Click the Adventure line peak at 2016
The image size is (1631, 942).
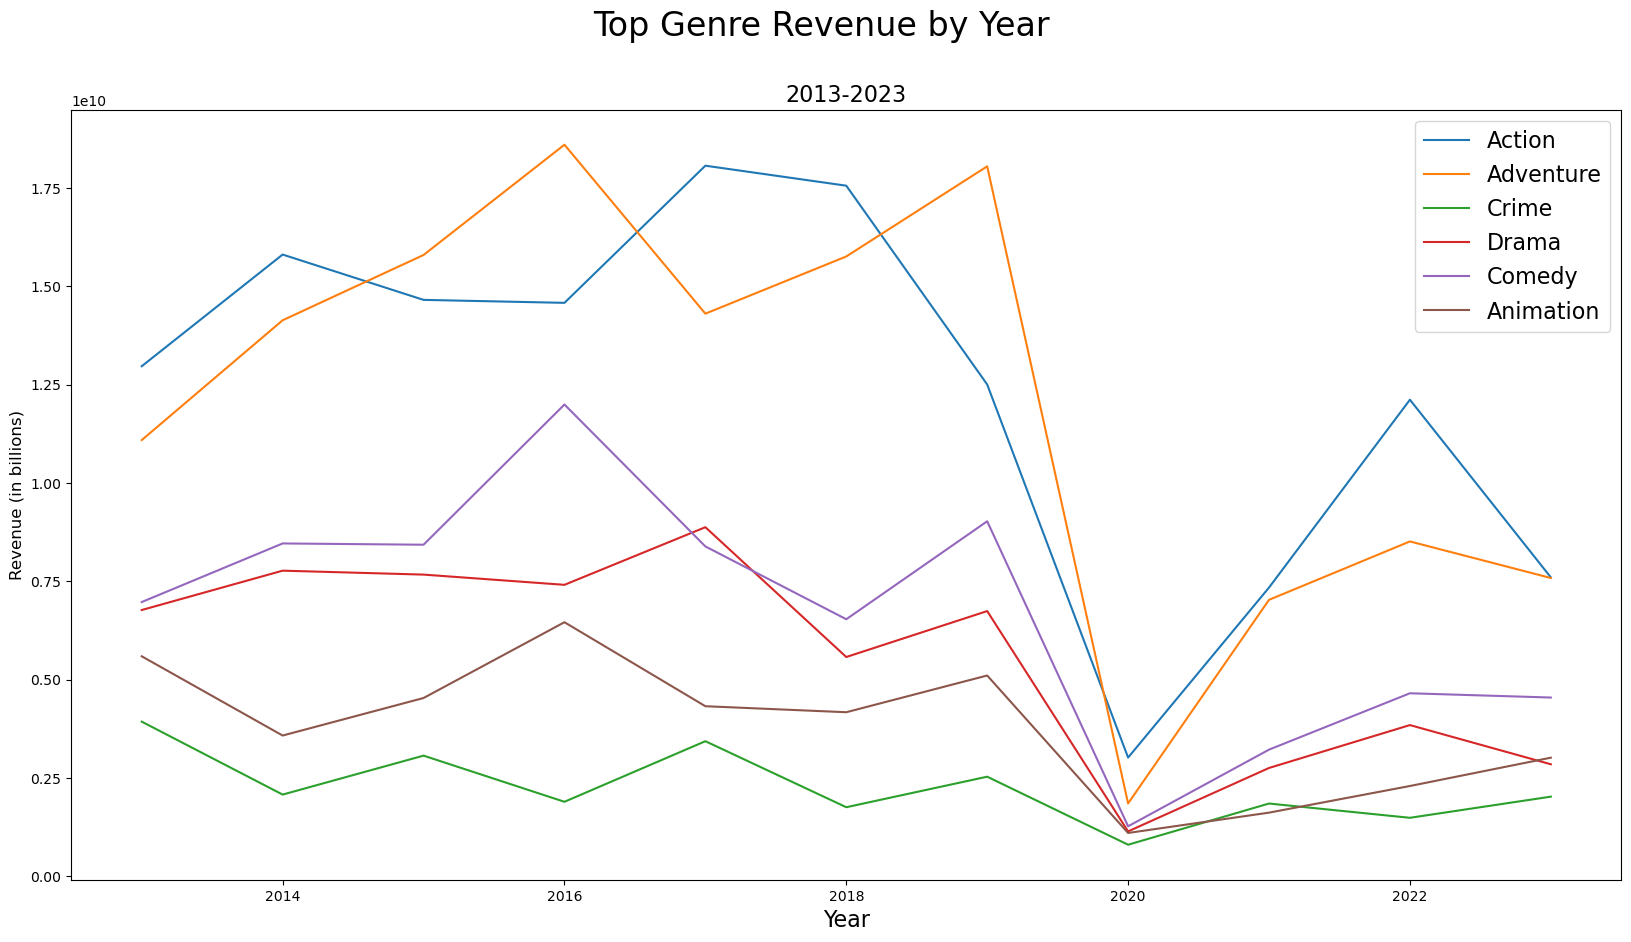pyautogui.click(x=564, y=145)
